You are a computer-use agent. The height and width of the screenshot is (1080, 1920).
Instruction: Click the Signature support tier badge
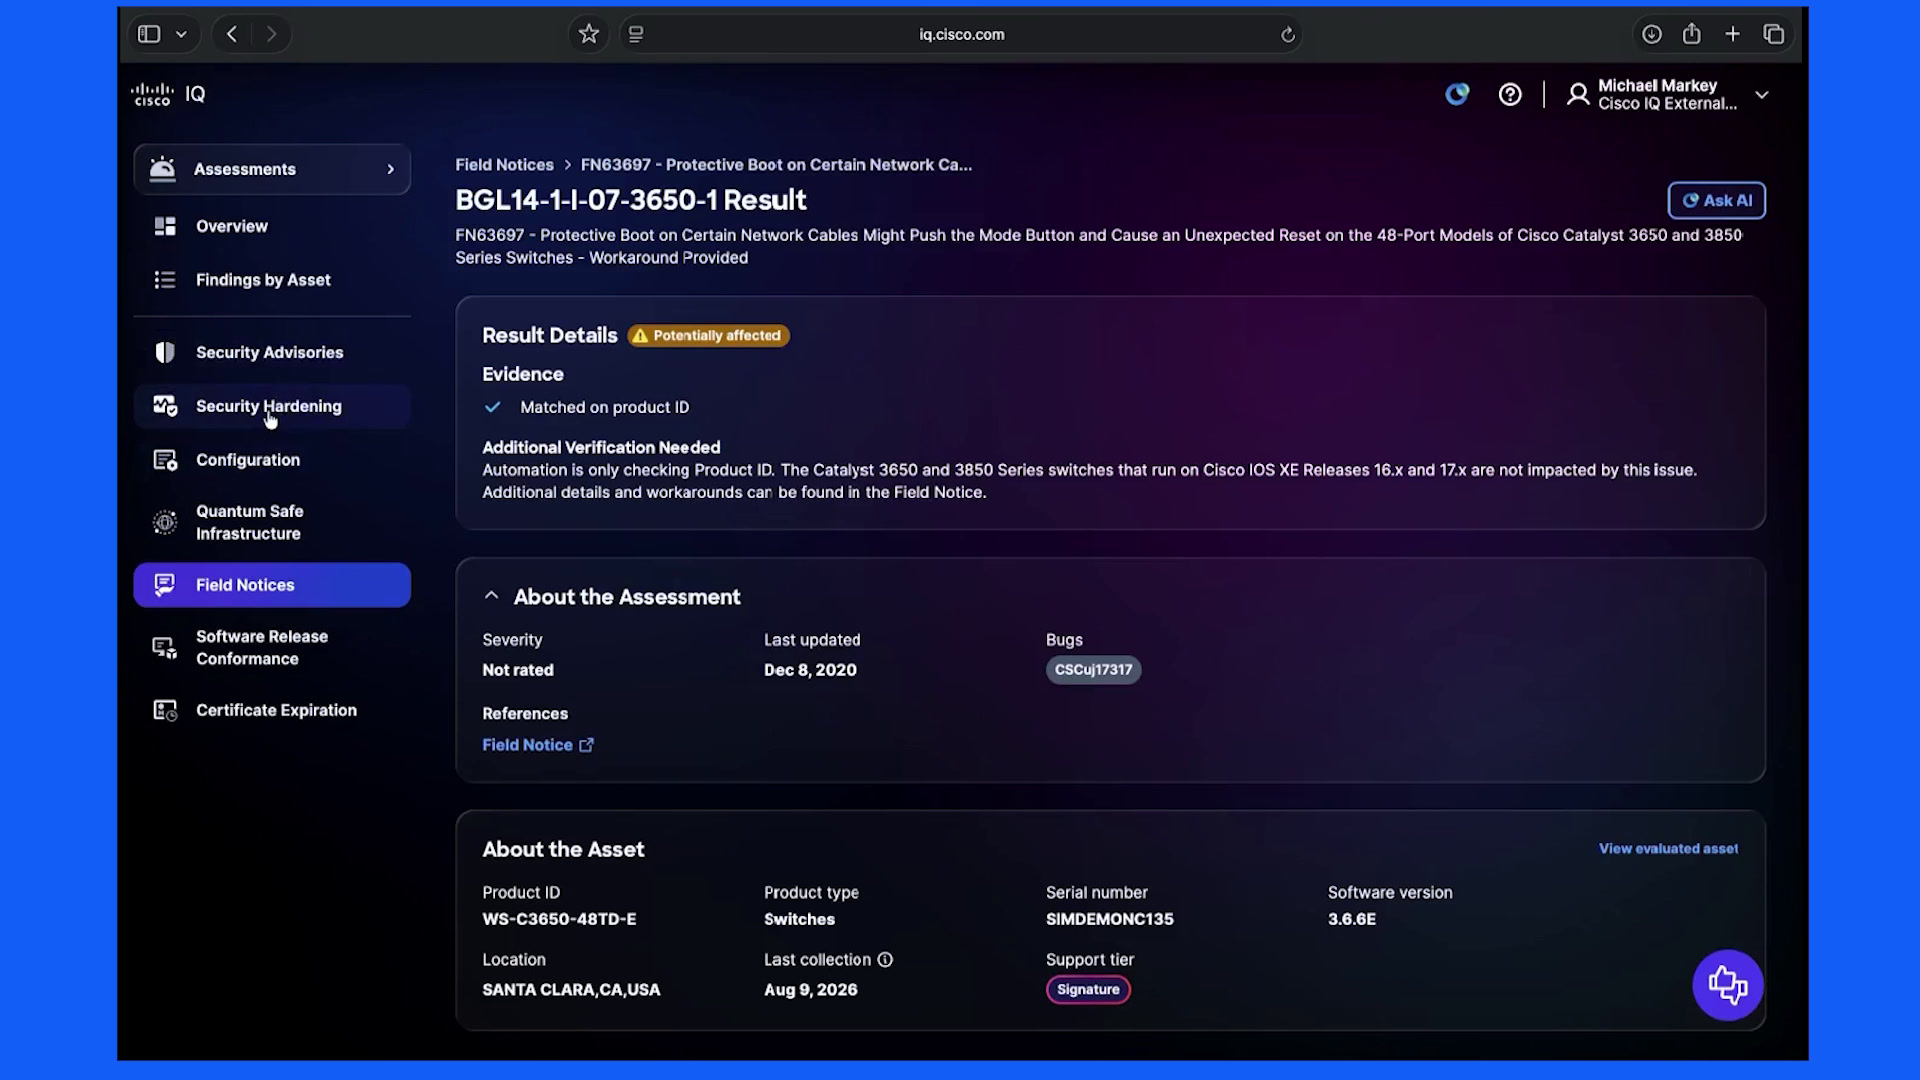(1088, 989)
